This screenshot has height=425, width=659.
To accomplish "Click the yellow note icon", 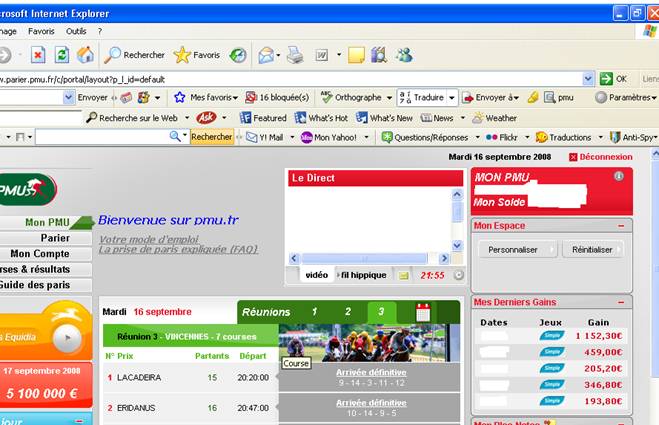I will (x=356, y=55).
